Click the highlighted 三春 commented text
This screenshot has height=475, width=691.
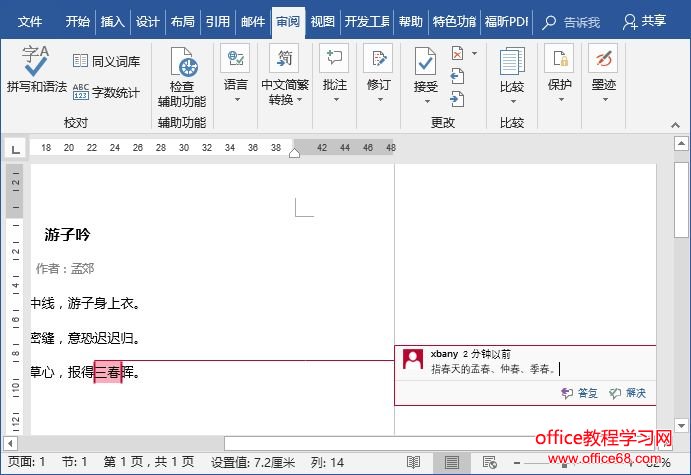pos(108,372)
